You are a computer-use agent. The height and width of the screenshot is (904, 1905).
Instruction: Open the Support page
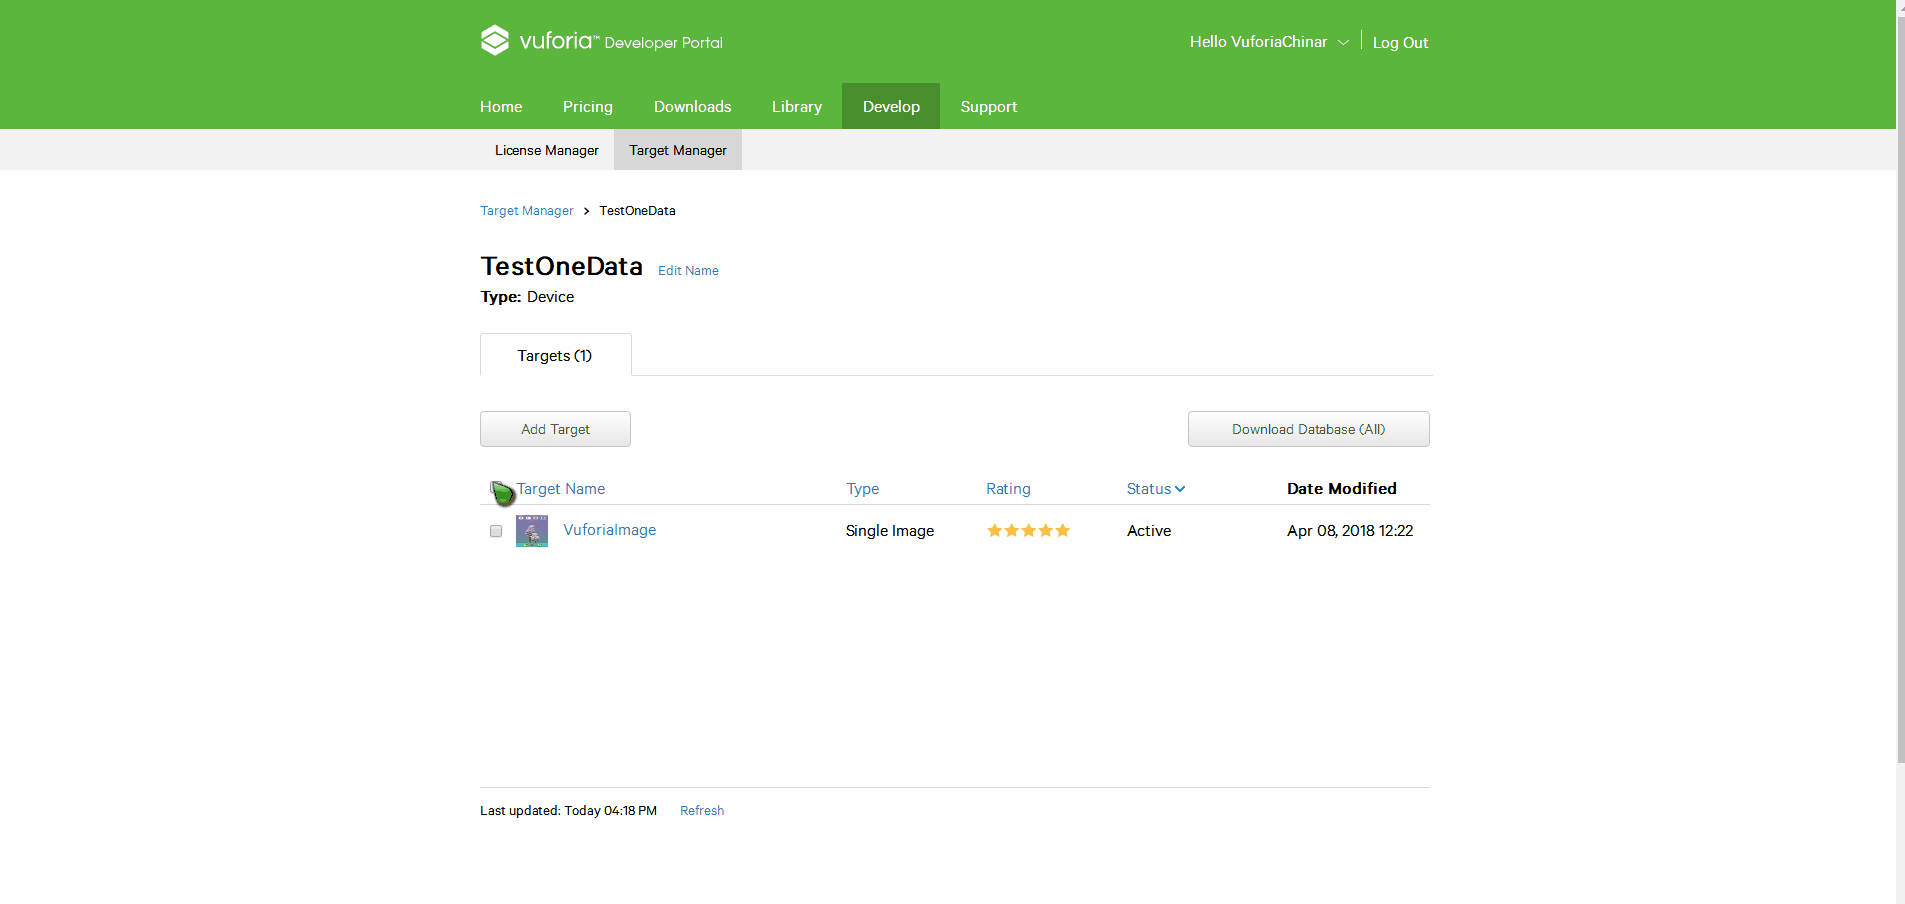tap(989, 106)
